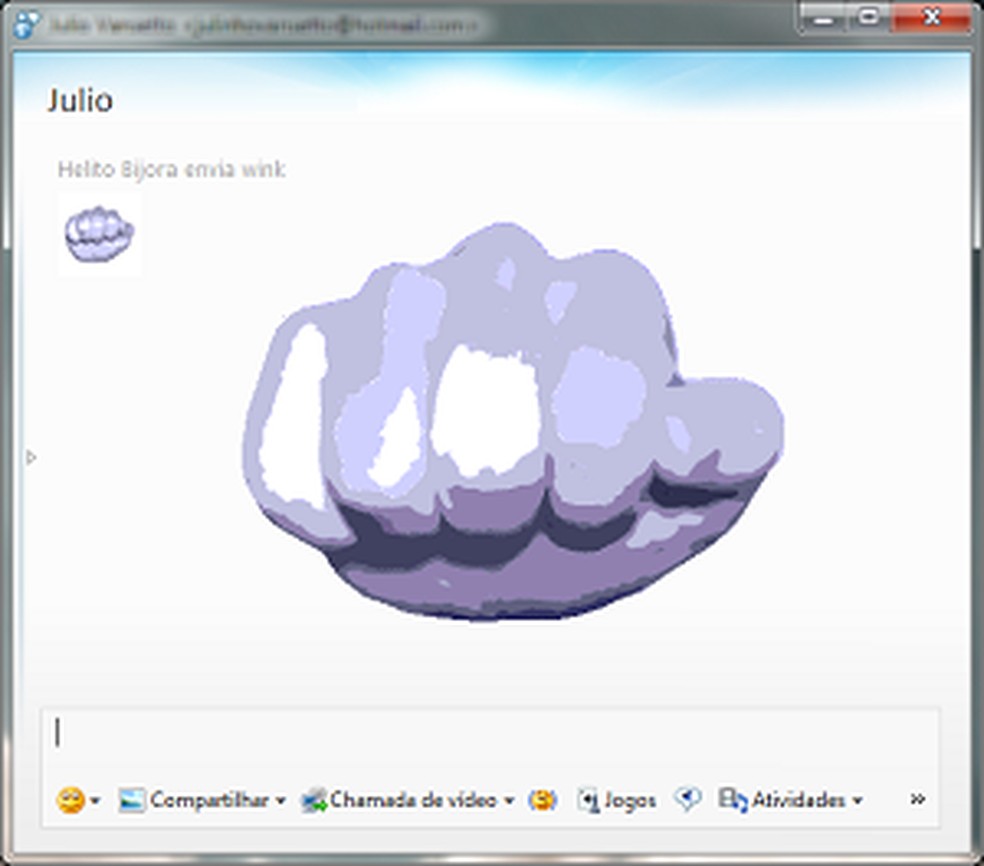Open Jogos to play a game
Screen dimensions: 984x866
[589, 800]
